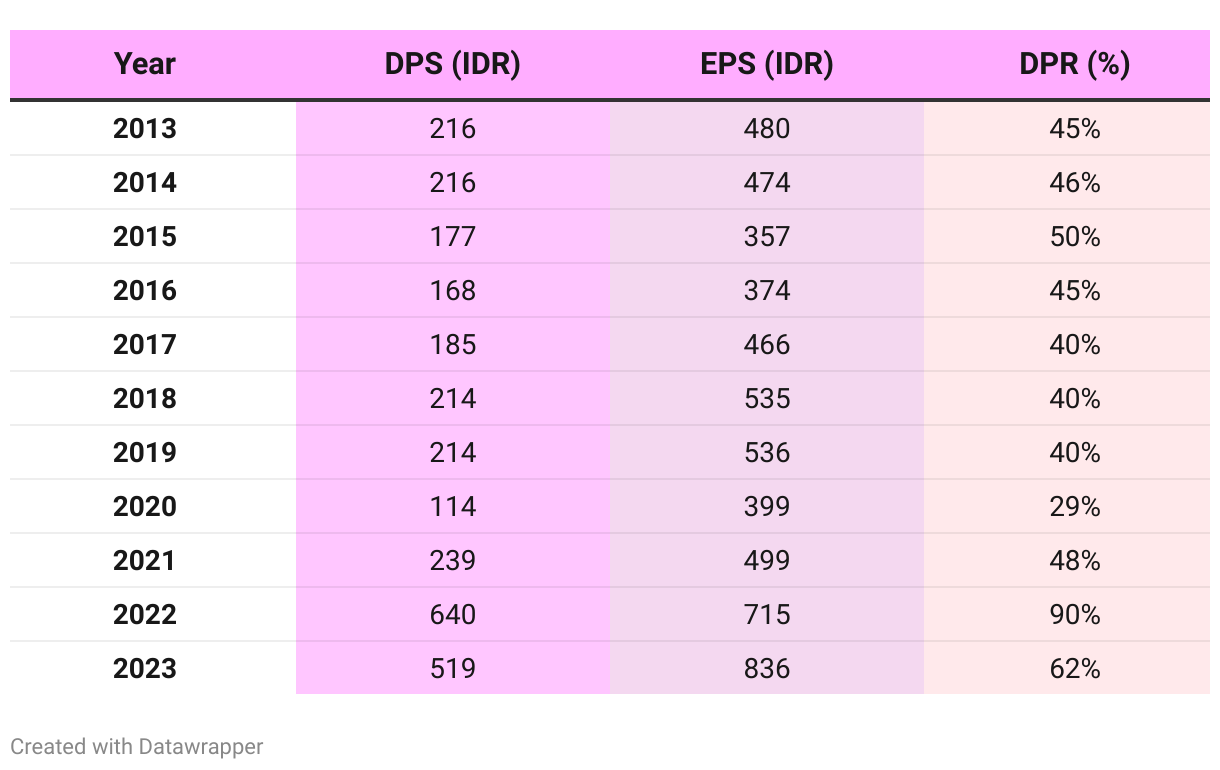Select the 2016 year row label
This screenshot has height=770, width=1220.
tap(145, 291)
